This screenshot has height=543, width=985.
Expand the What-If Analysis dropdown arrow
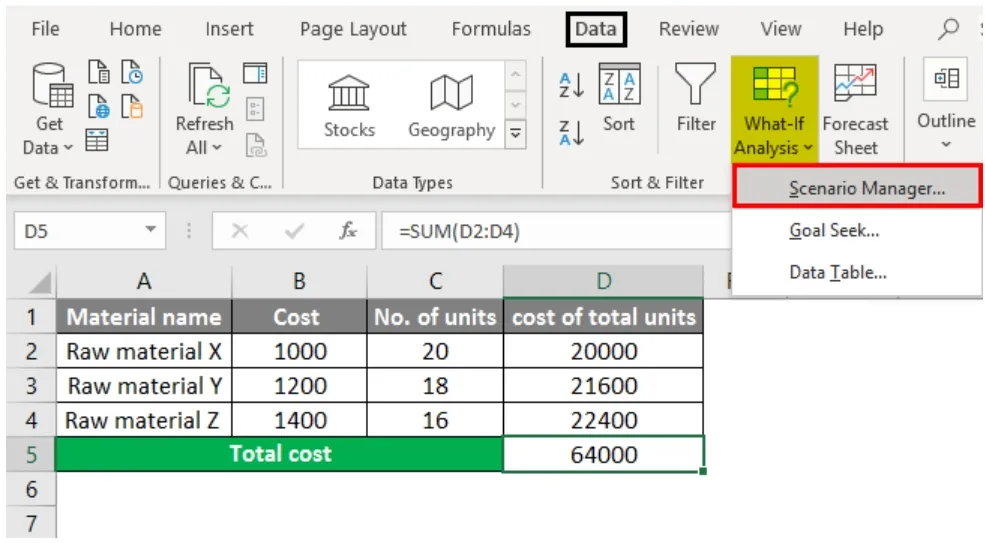click(x=808, y=148)
